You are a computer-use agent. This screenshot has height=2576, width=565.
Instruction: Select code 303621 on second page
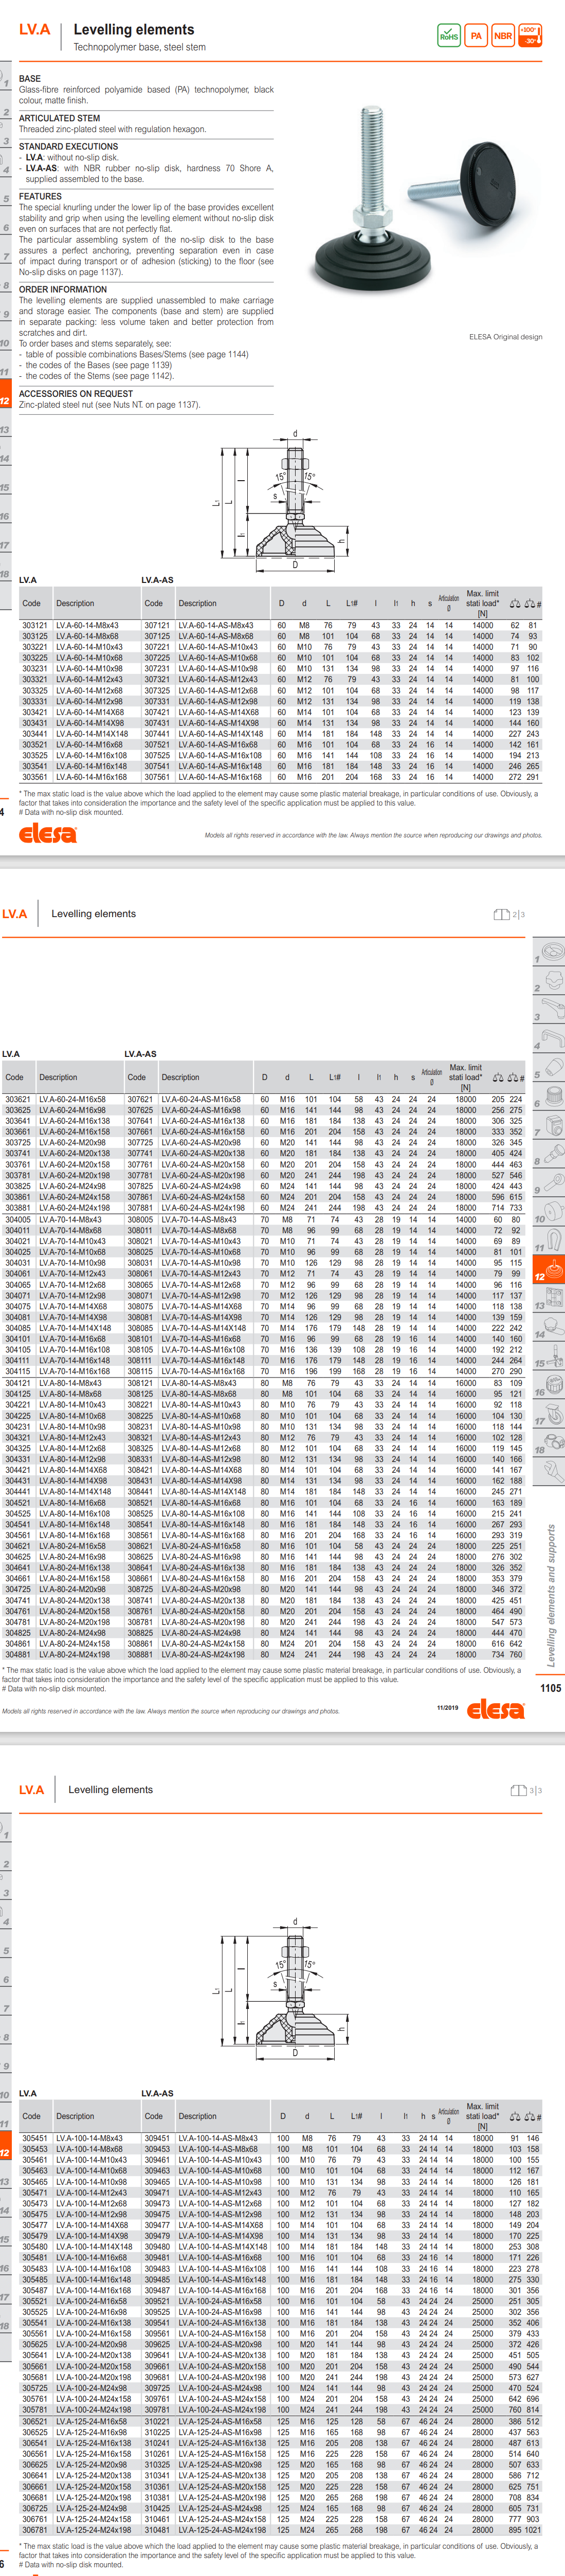pyautogui.click(x=18, y=1099)
